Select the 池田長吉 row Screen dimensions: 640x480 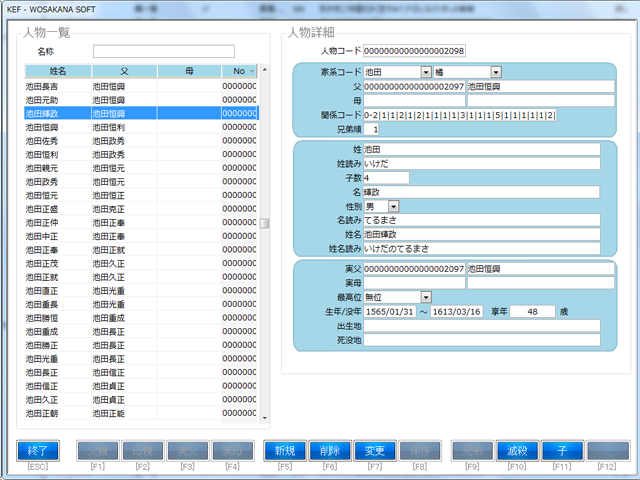coord(141,86)
